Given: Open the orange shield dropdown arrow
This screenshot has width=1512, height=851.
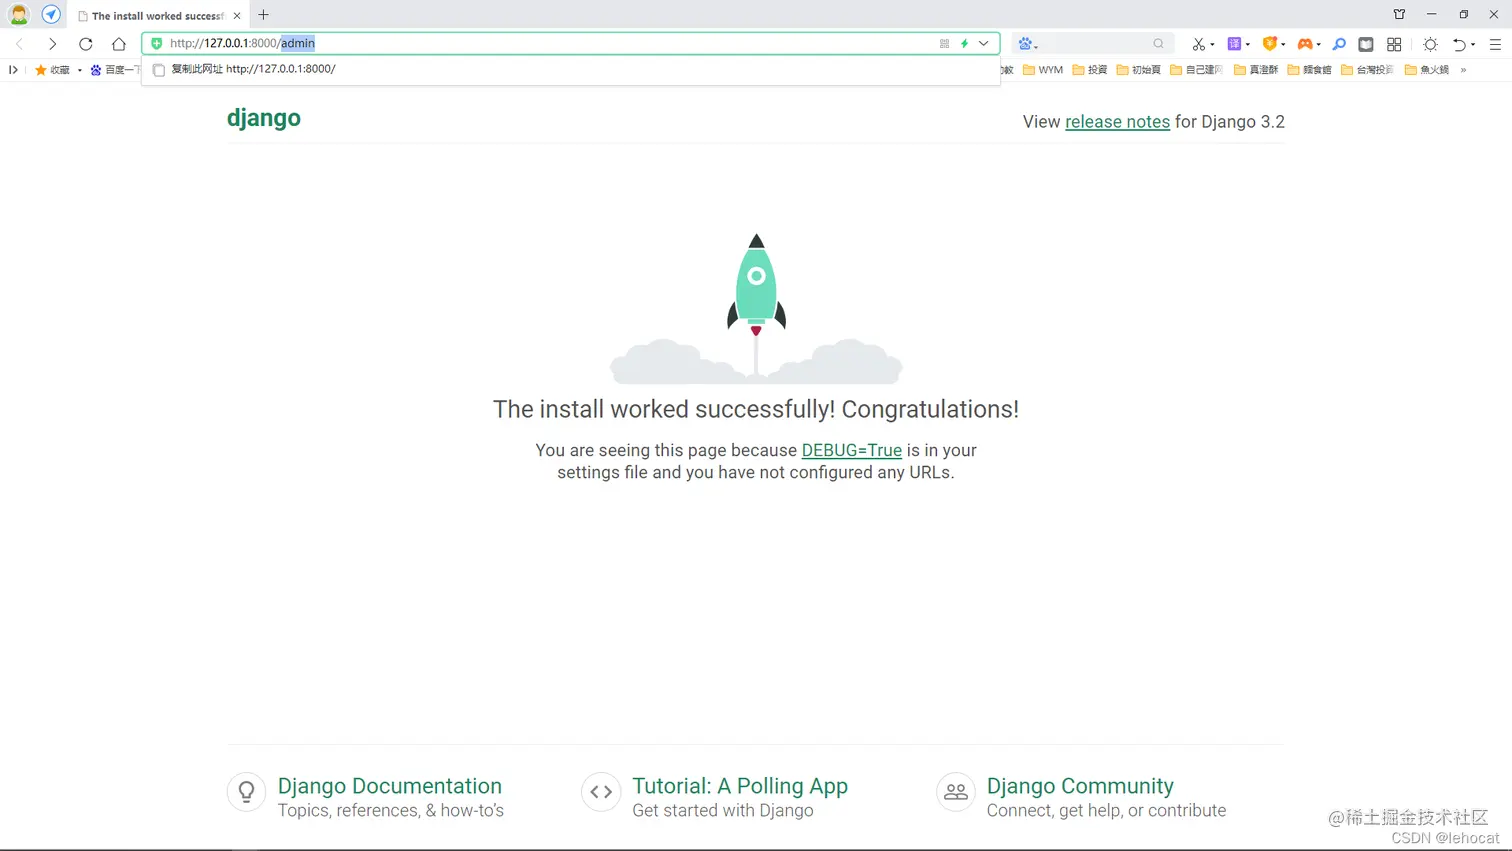Looking at the screenshot, I should [1283, 45].
